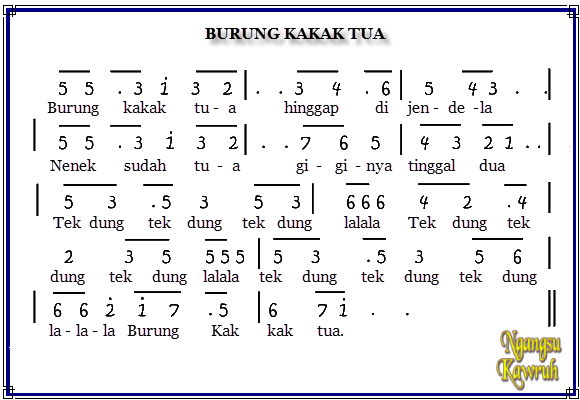Select the word 'jen- de -la' lyric

click(449, 108)
